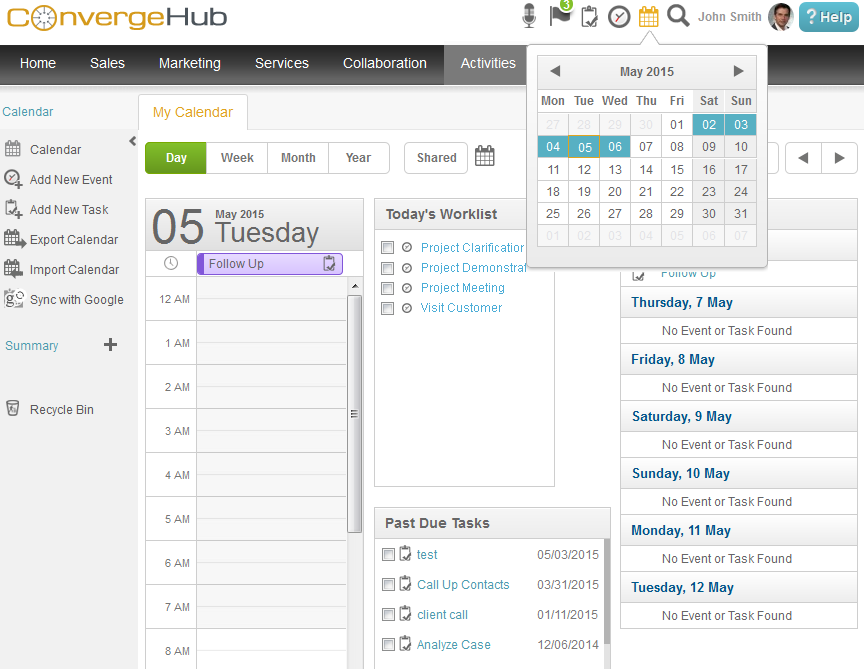Click the clock check icon in header

619,17
